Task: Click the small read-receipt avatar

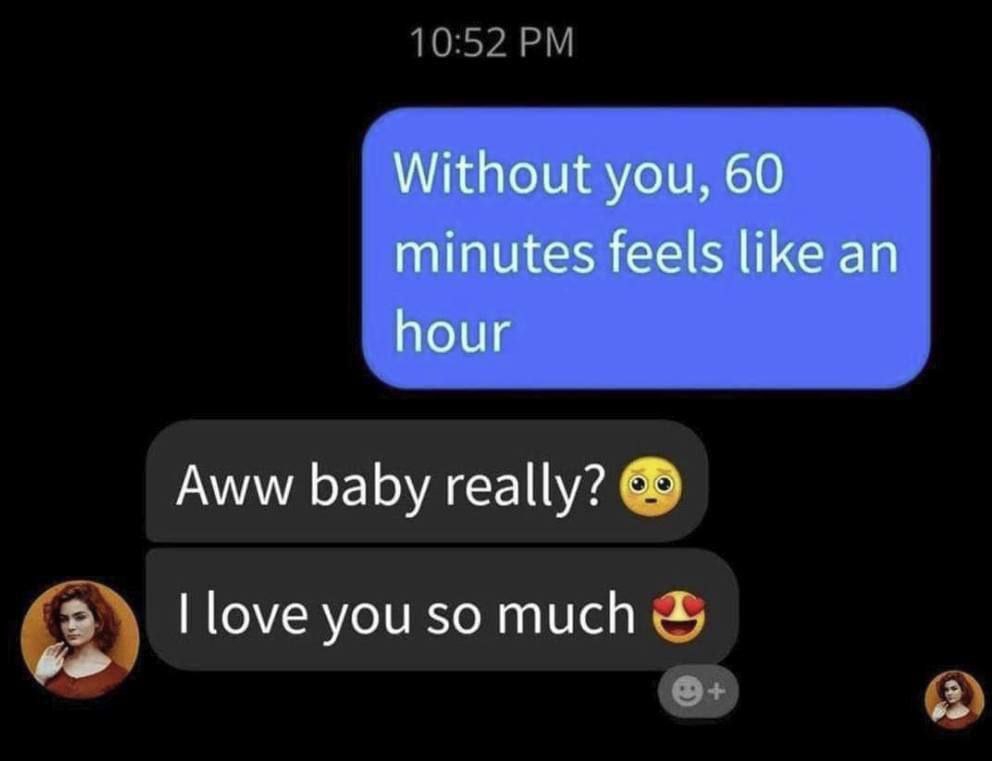Action: tap(954, 700)
